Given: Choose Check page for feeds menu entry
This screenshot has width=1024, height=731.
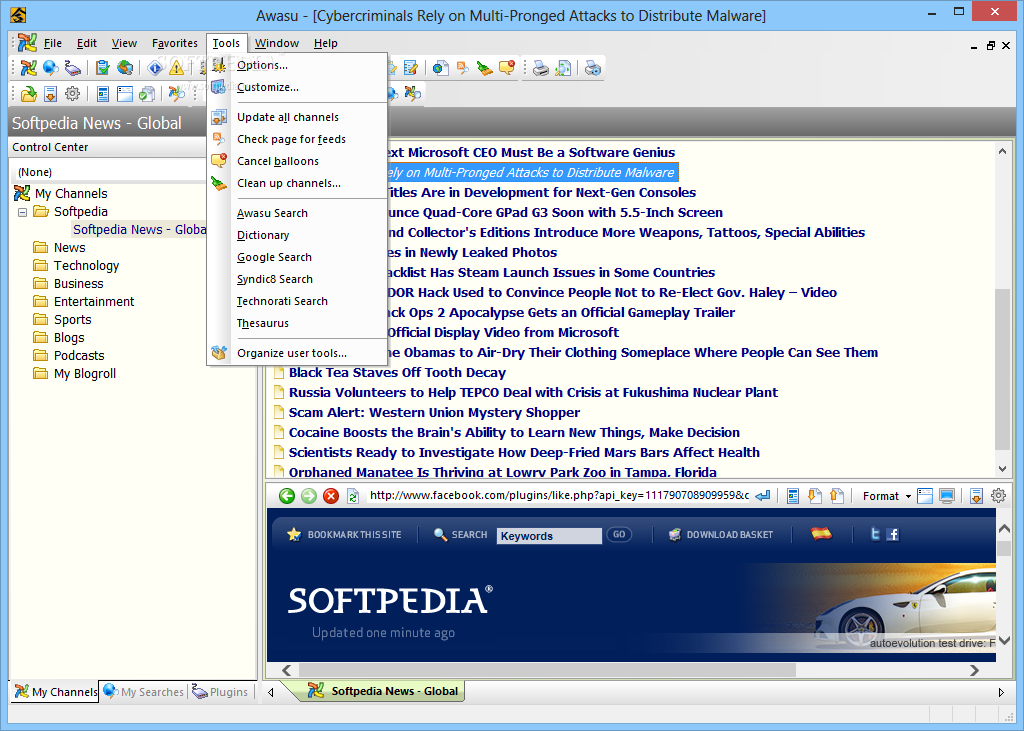Looking at the screenshot, I should point(297,139).
